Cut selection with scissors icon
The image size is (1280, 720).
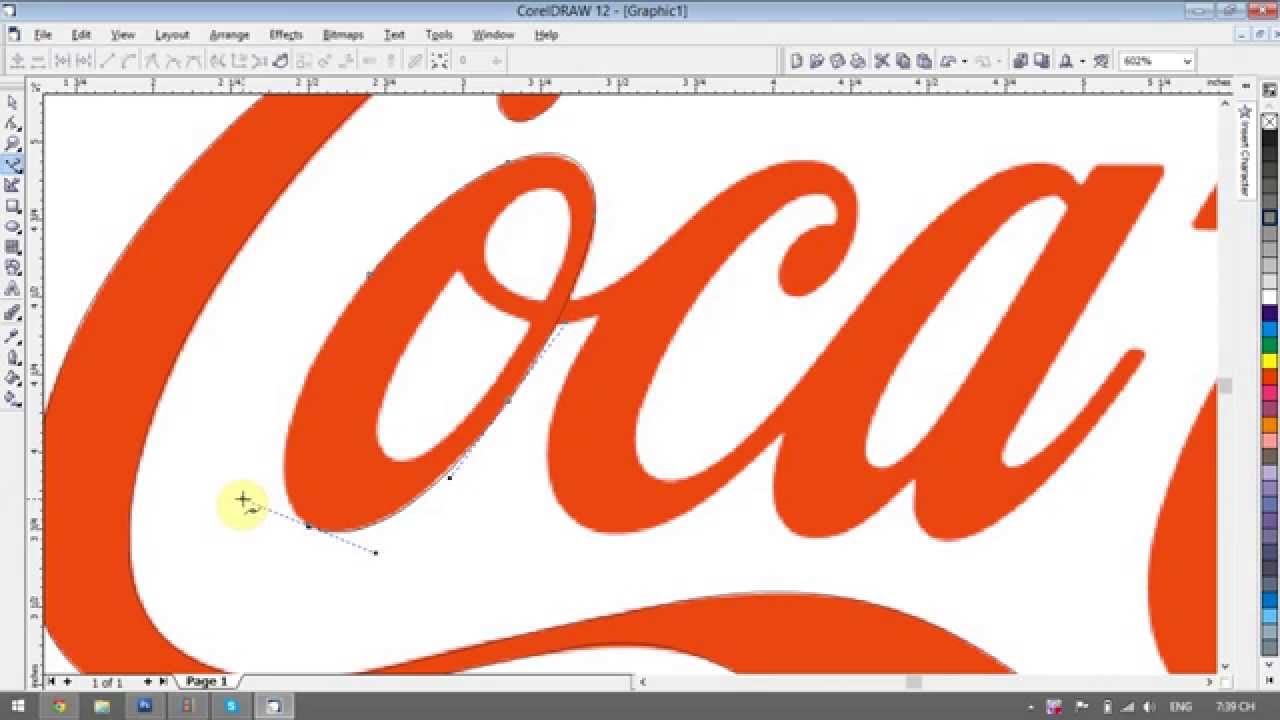pyautogui.click(x=882, y=61)
